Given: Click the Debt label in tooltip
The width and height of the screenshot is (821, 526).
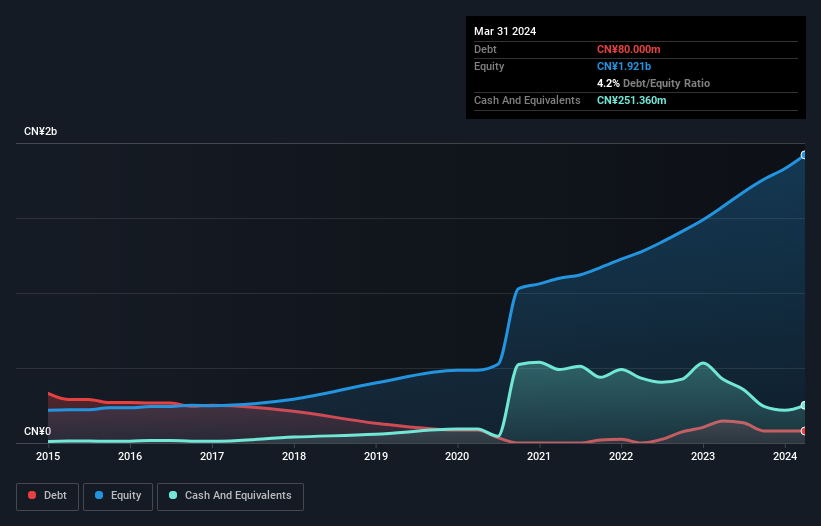Looking at the screenshot, I should [485, 49].
